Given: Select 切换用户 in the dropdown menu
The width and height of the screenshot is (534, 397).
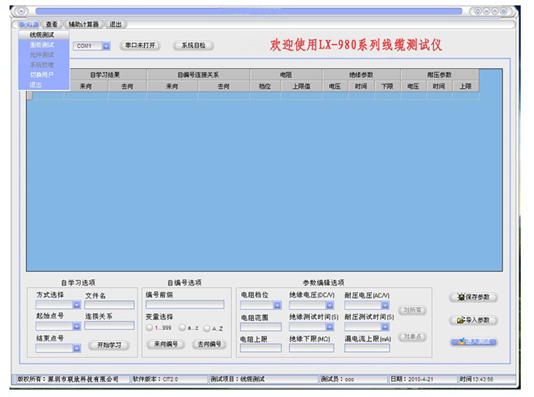Looking at the screenshot, I should pos(44,75).
